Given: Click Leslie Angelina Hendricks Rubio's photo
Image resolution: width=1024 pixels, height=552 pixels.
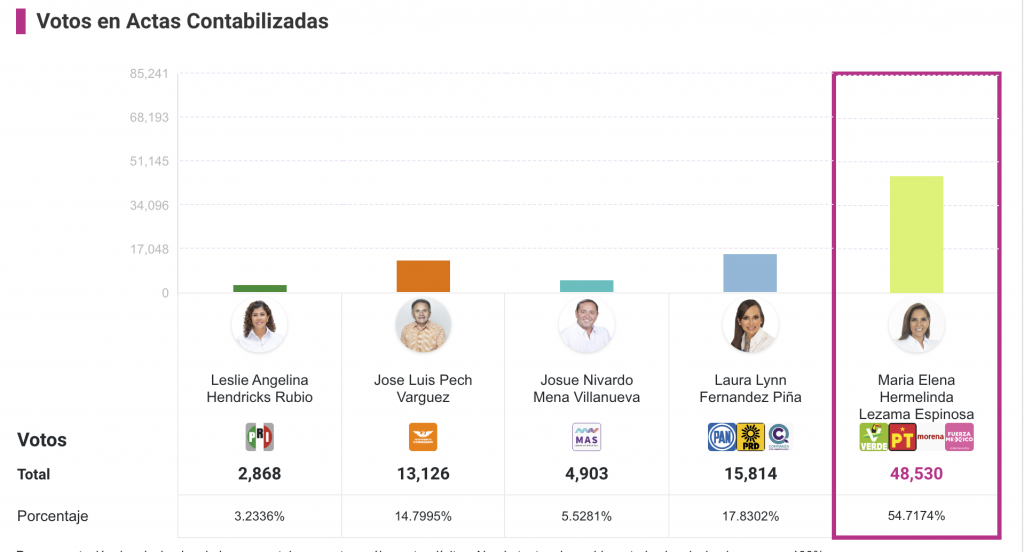Looking at the screenshot, I should click(259, 326).
